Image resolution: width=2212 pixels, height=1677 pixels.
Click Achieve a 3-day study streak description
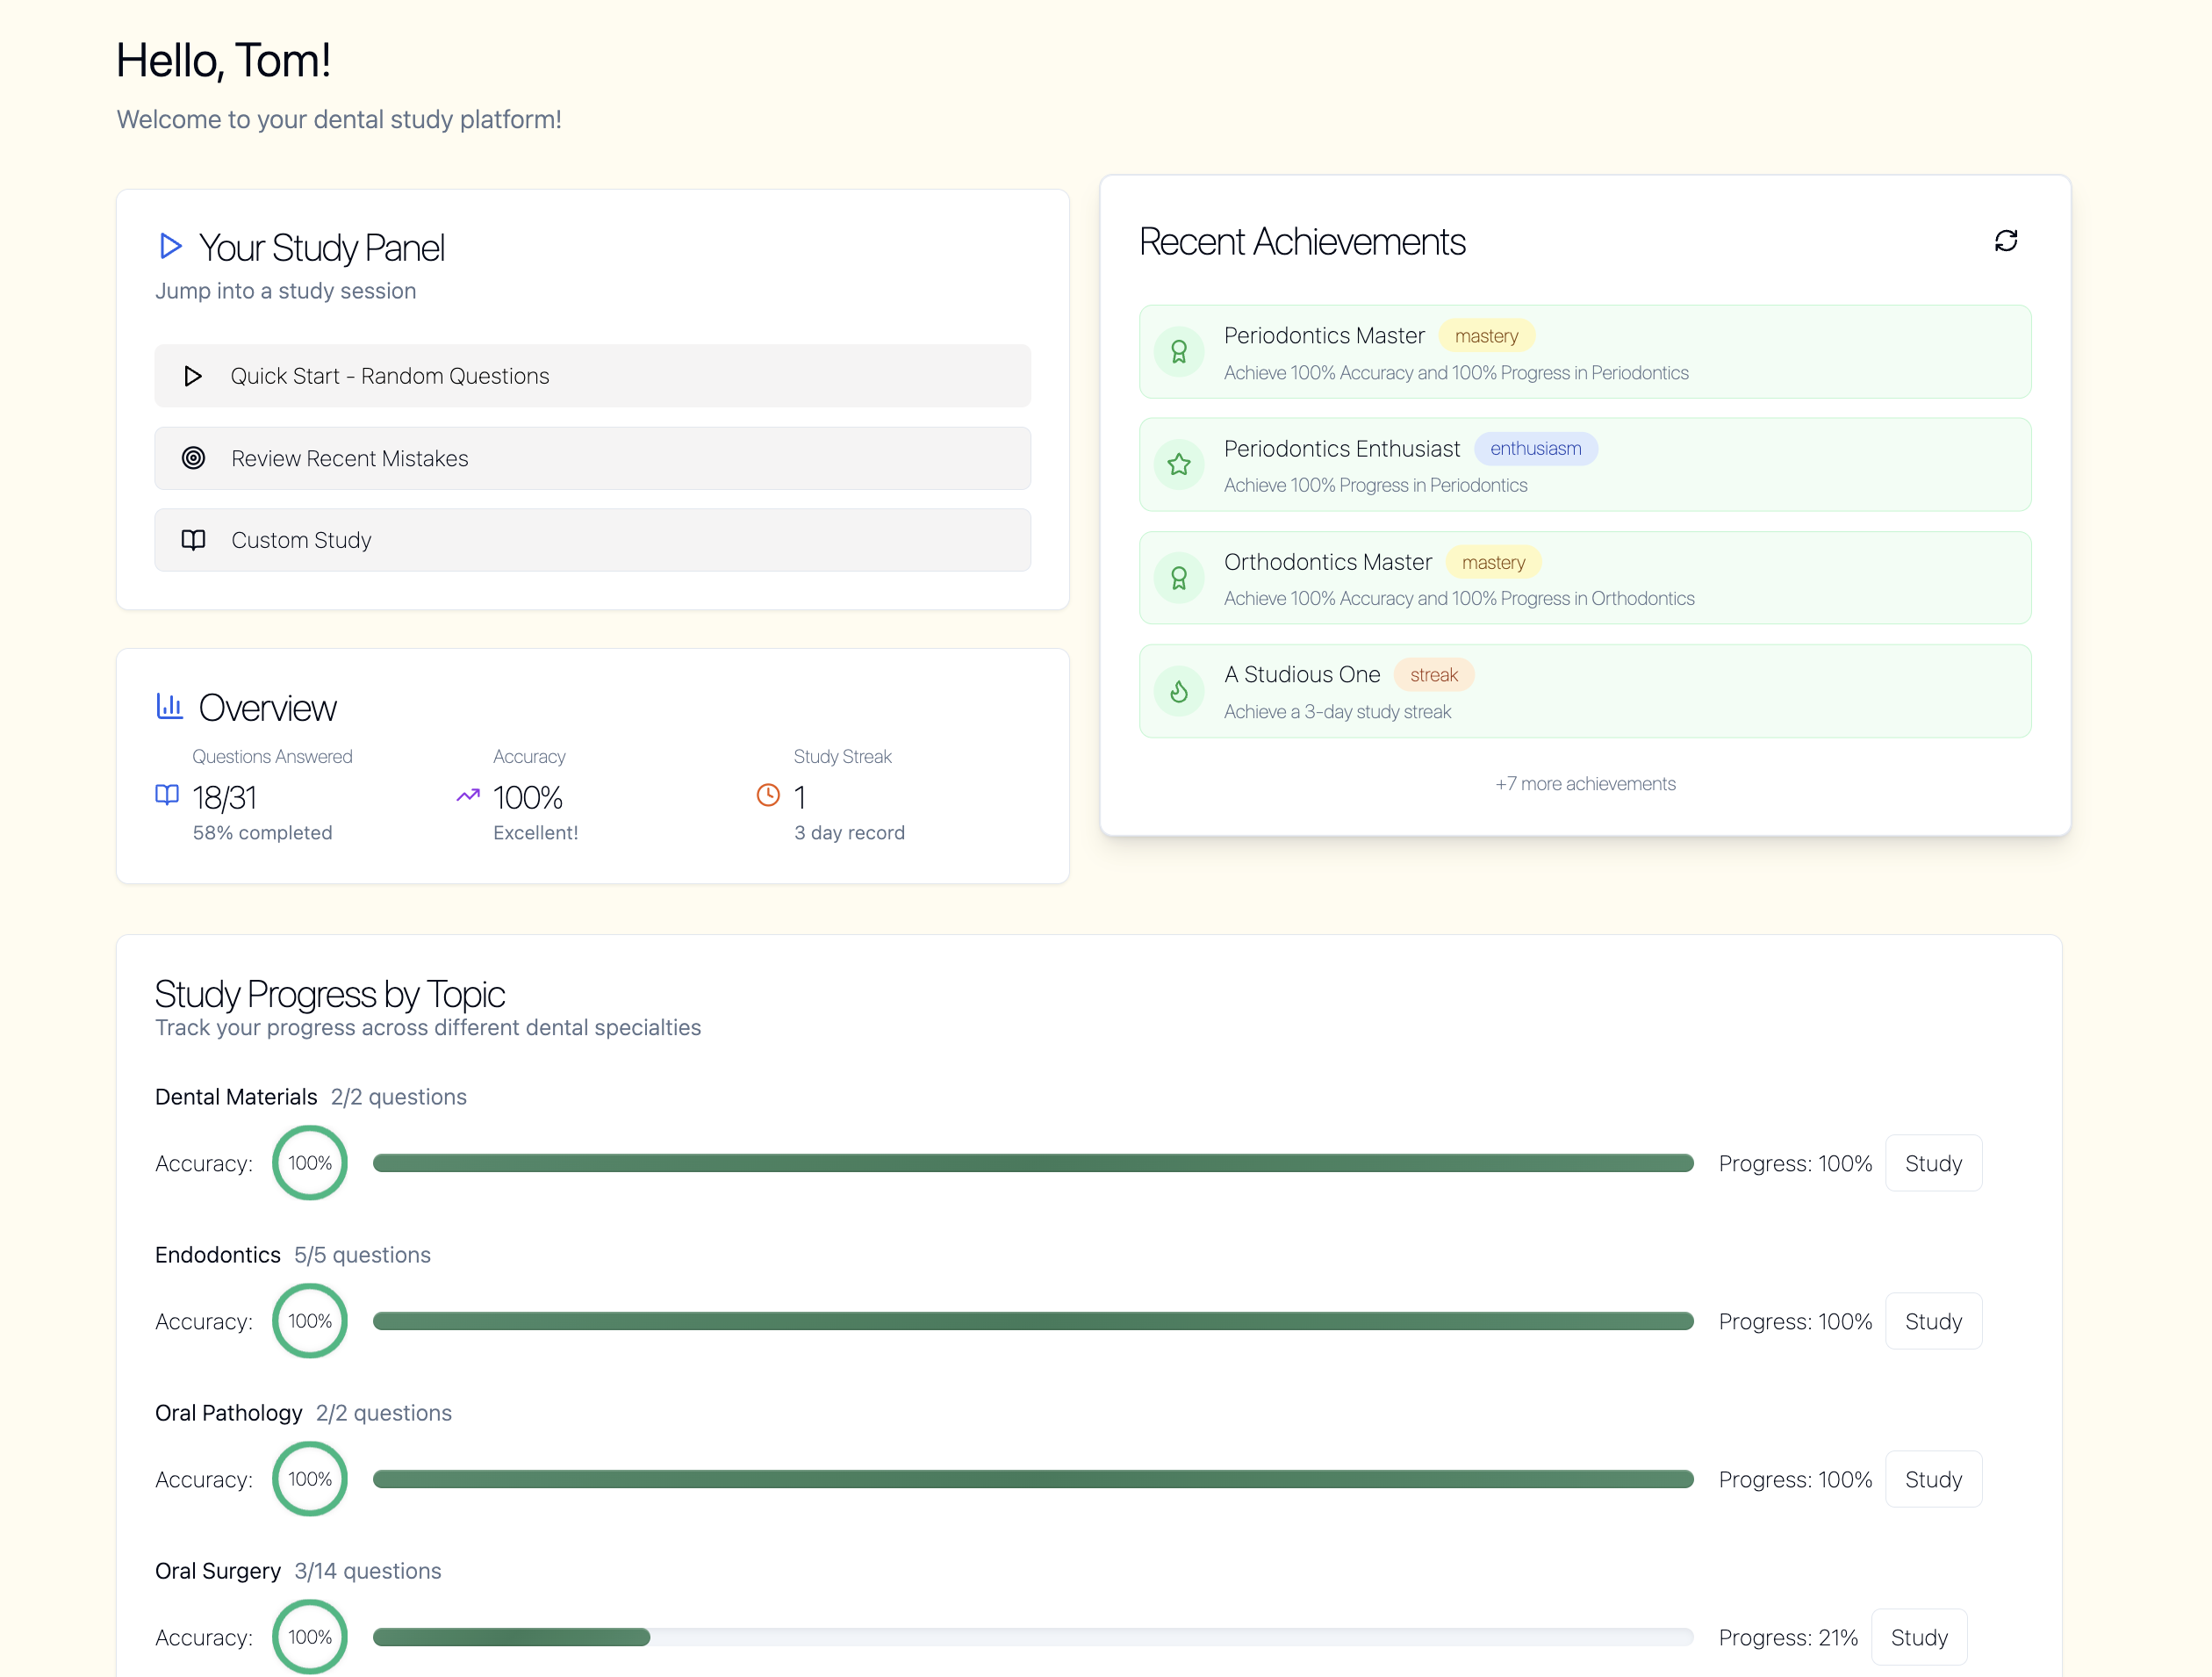tap(1338, 712)
